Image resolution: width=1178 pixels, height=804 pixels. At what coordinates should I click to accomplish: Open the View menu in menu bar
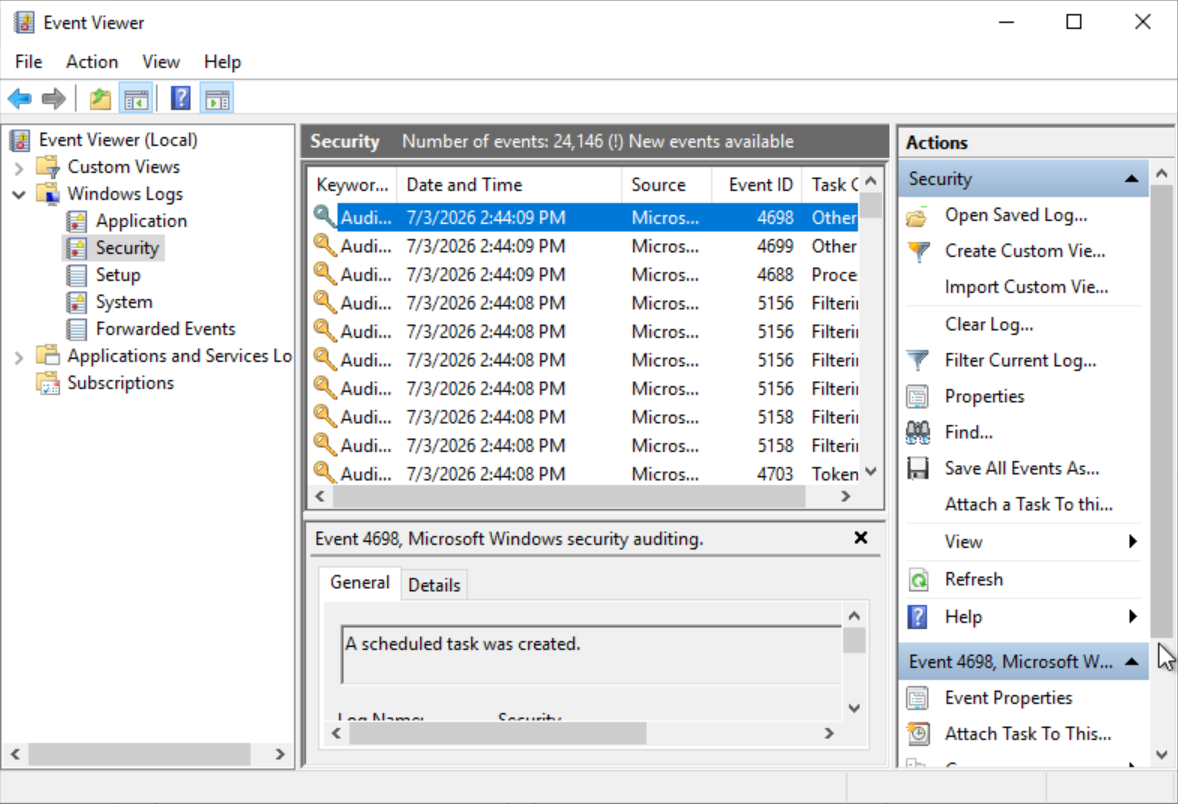click(x=161, y=62)
